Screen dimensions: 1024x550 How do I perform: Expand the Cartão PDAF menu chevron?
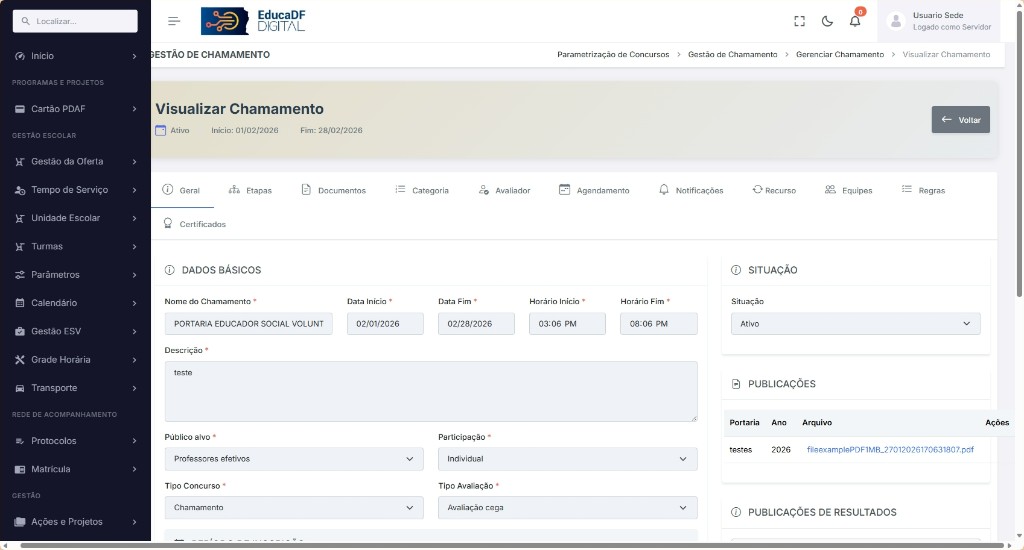(x=135, y=109)
